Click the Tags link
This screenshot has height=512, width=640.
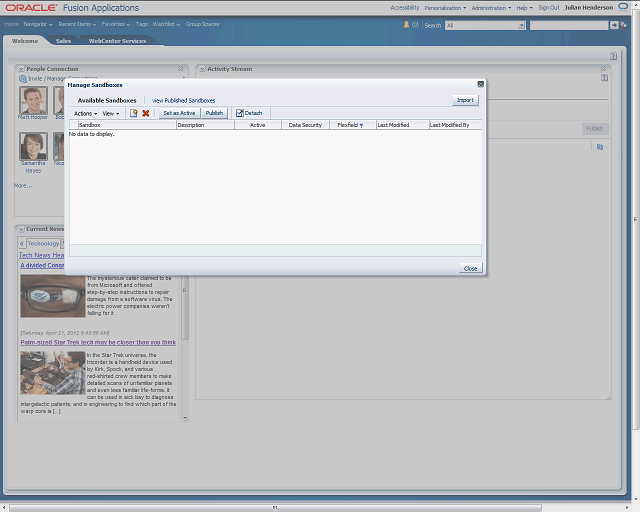[142, 24]
